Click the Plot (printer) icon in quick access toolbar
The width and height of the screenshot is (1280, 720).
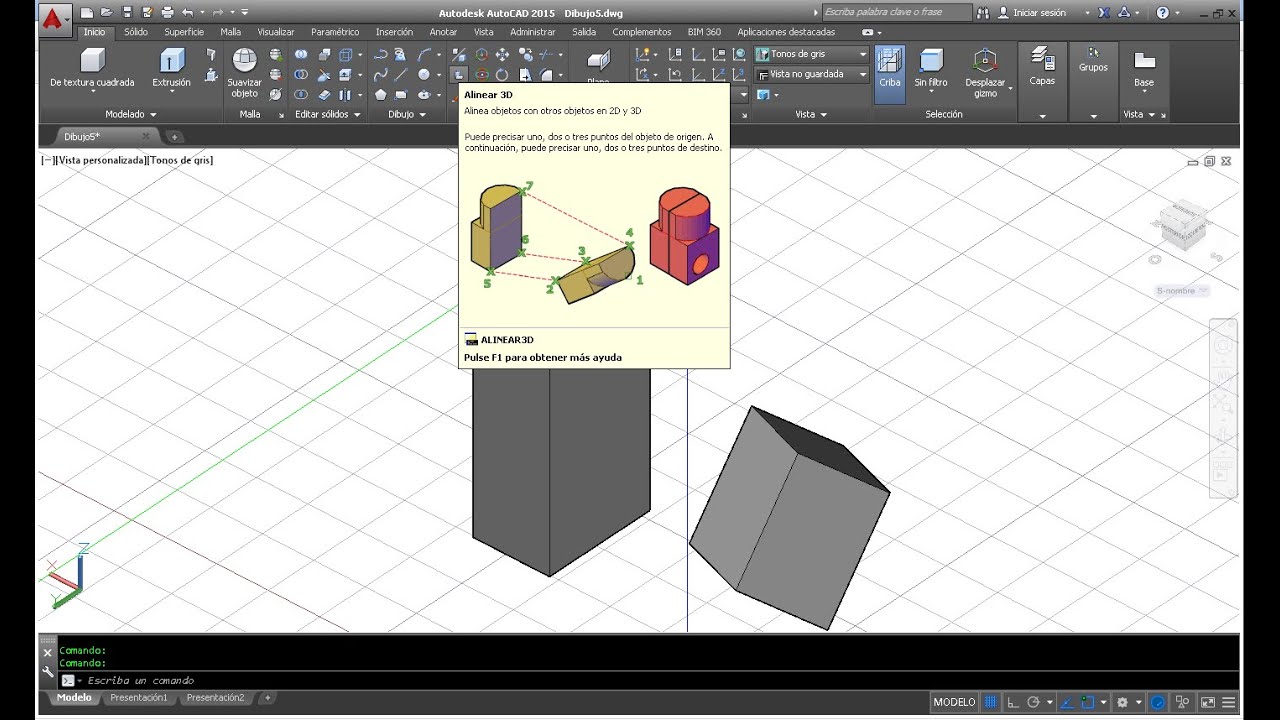point(166,13)
